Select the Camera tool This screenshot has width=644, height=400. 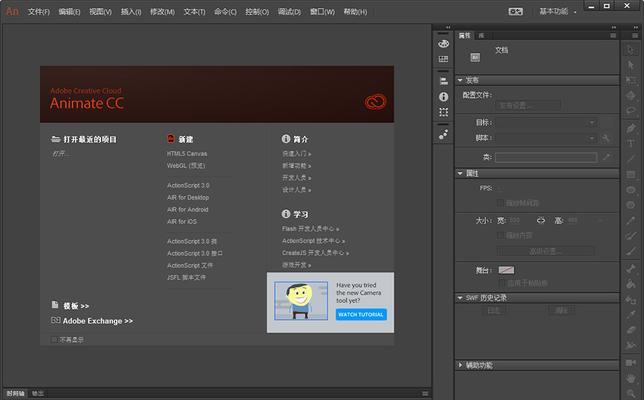pyautogui.click(x=631, y=363)
